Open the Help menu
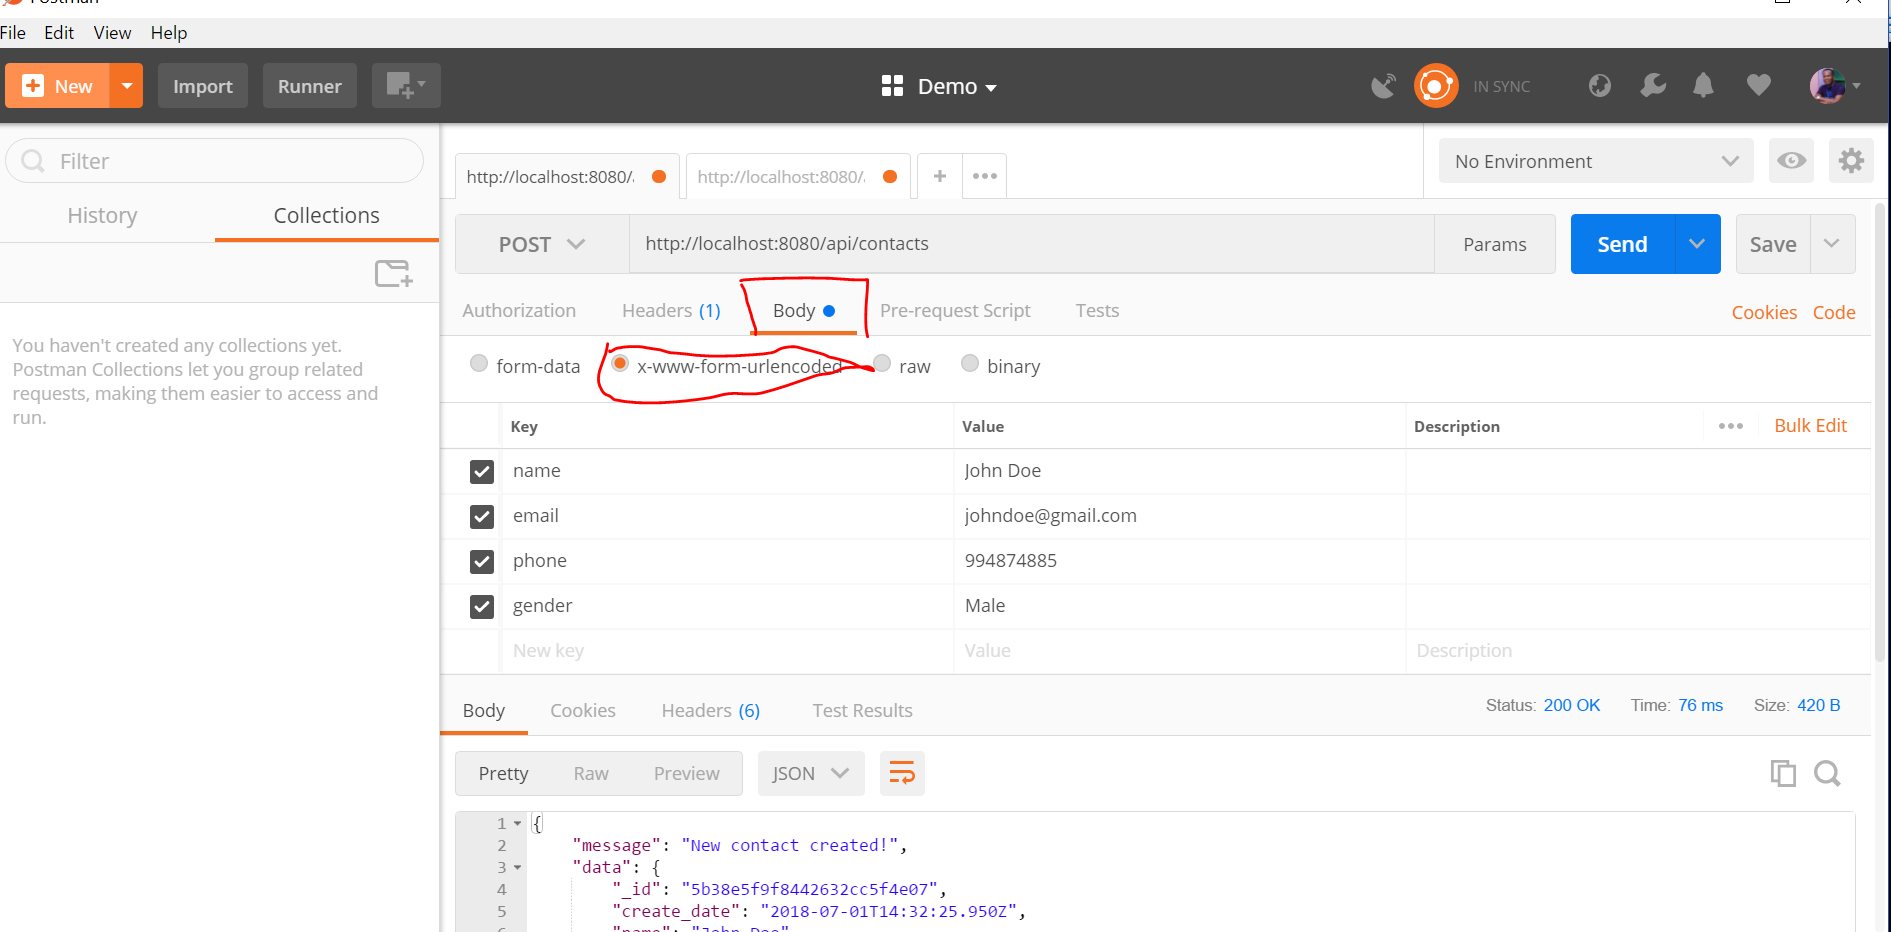 (x=169, y=33)
